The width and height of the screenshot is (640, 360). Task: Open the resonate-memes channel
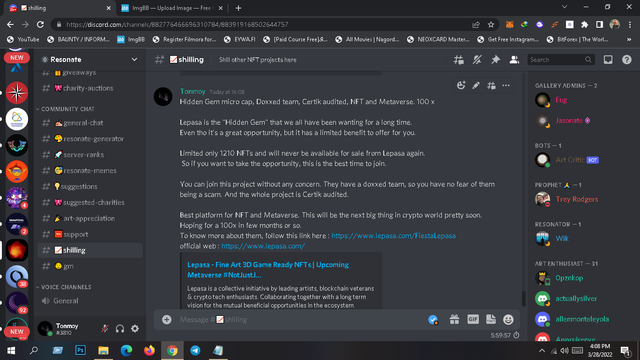click(90, 170)
